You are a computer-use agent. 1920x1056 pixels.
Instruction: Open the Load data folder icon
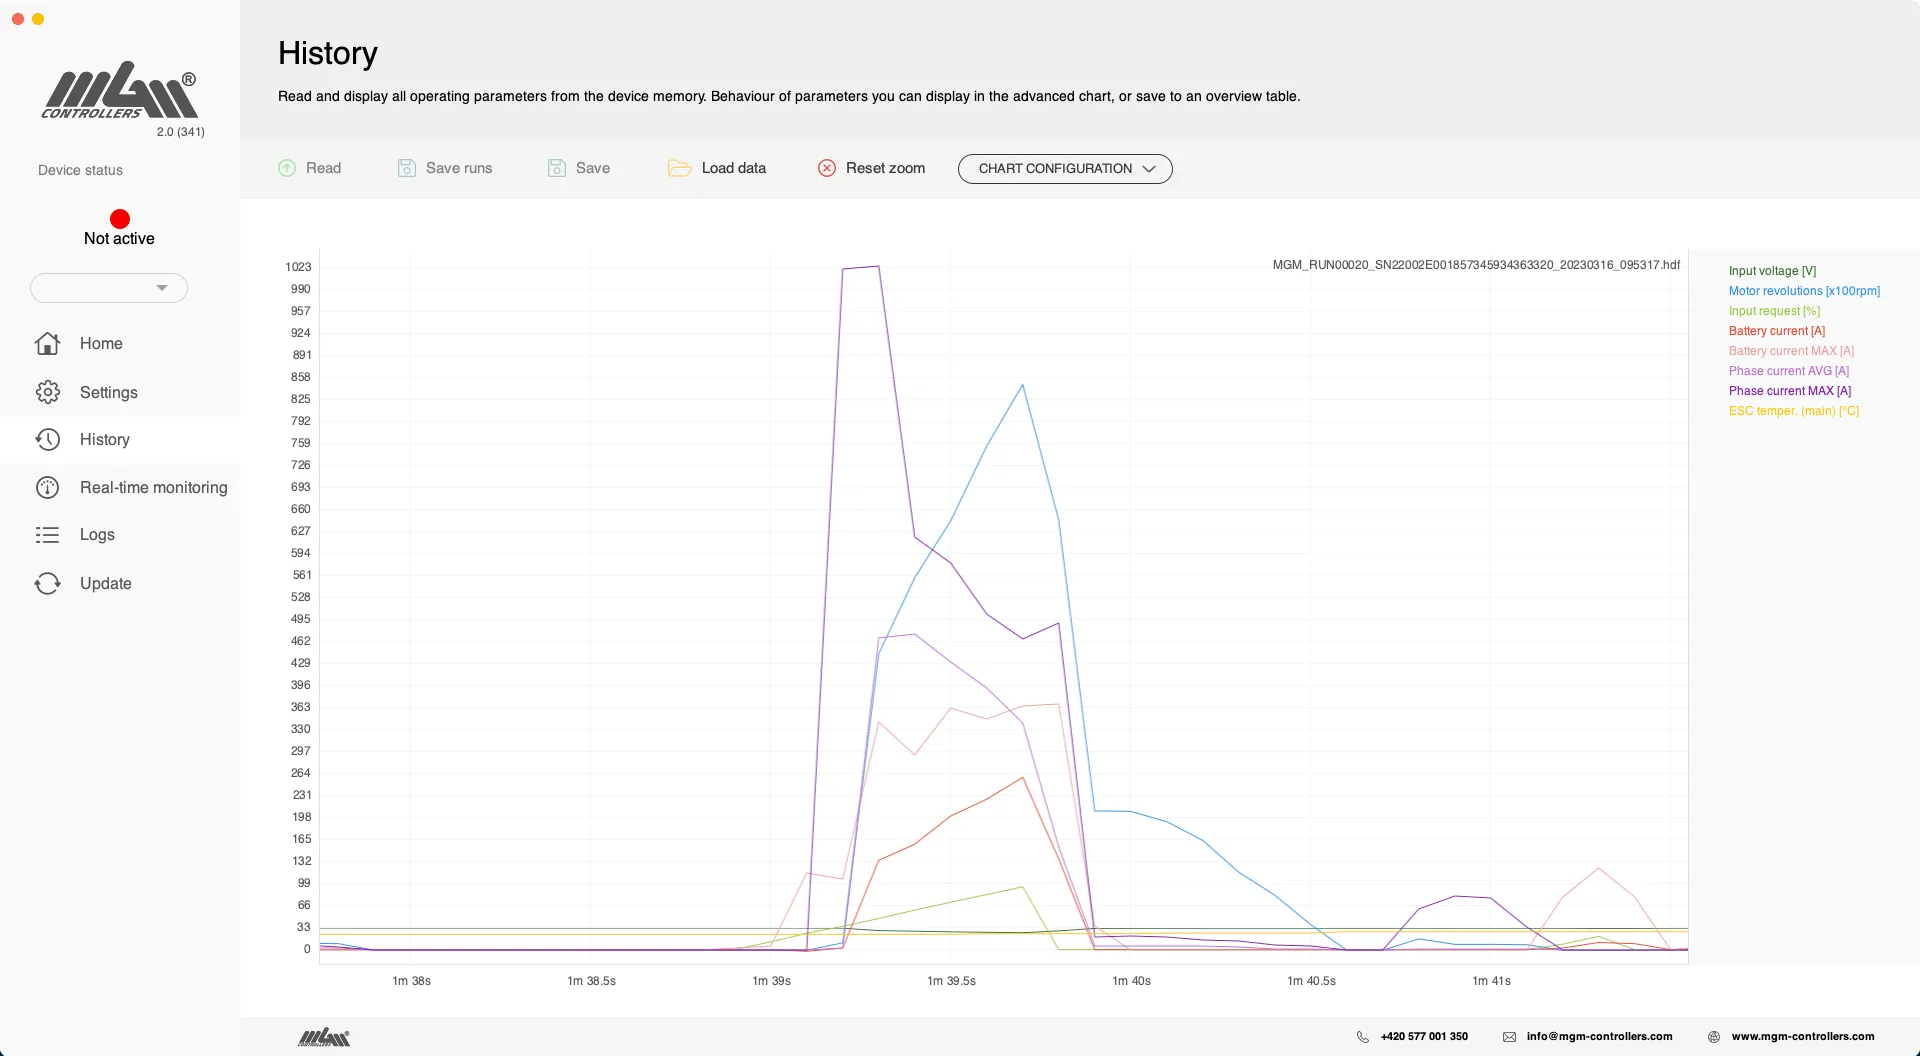[x=679, y=168]
